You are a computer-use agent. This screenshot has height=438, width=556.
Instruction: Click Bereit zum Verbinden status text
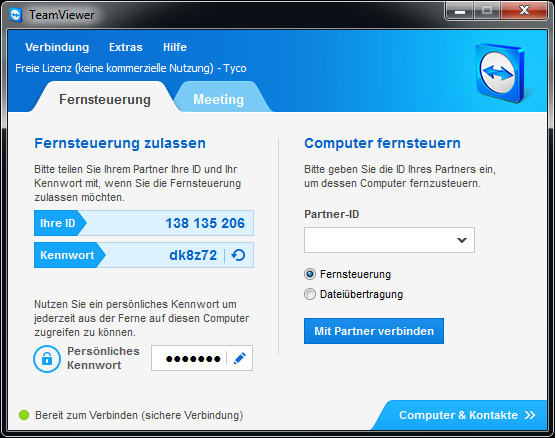click(139, 415)
